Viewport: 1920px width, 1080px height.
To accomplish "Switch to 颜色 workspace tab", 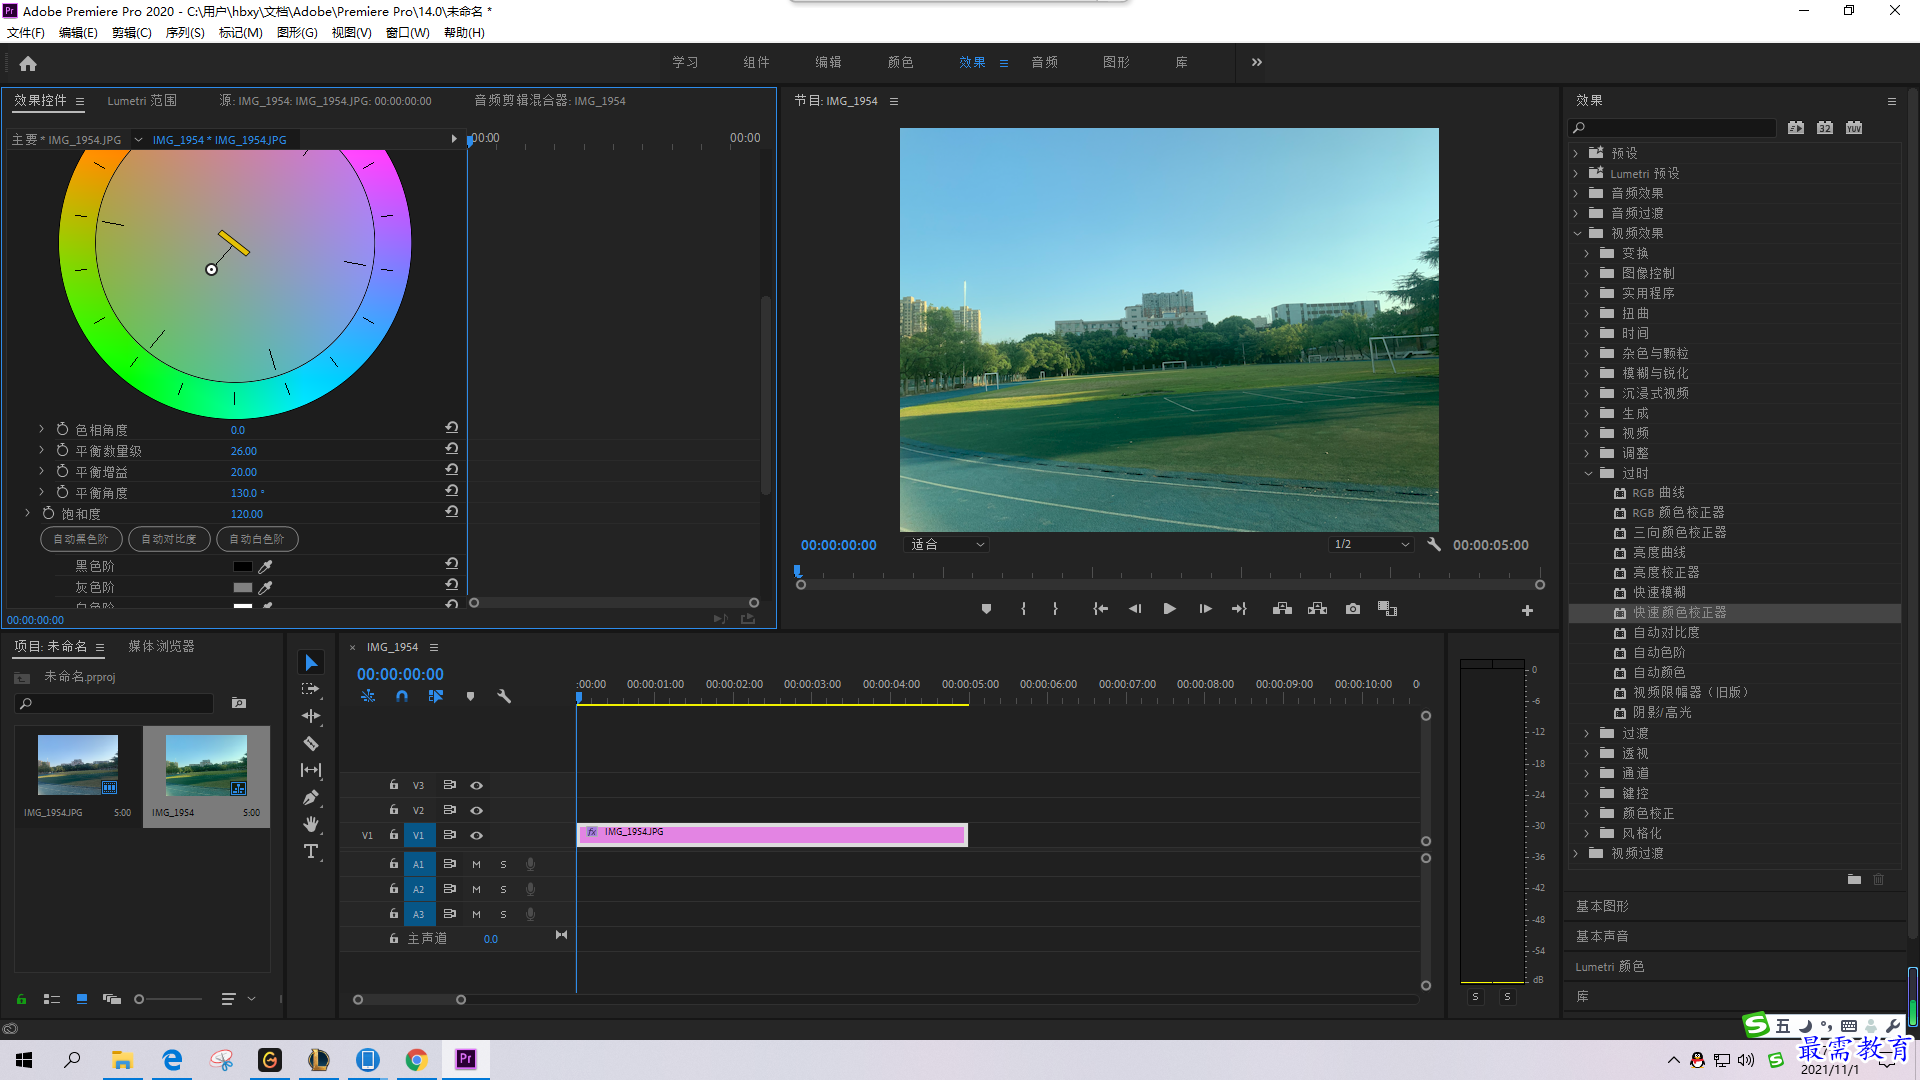I will pos(900,62).
